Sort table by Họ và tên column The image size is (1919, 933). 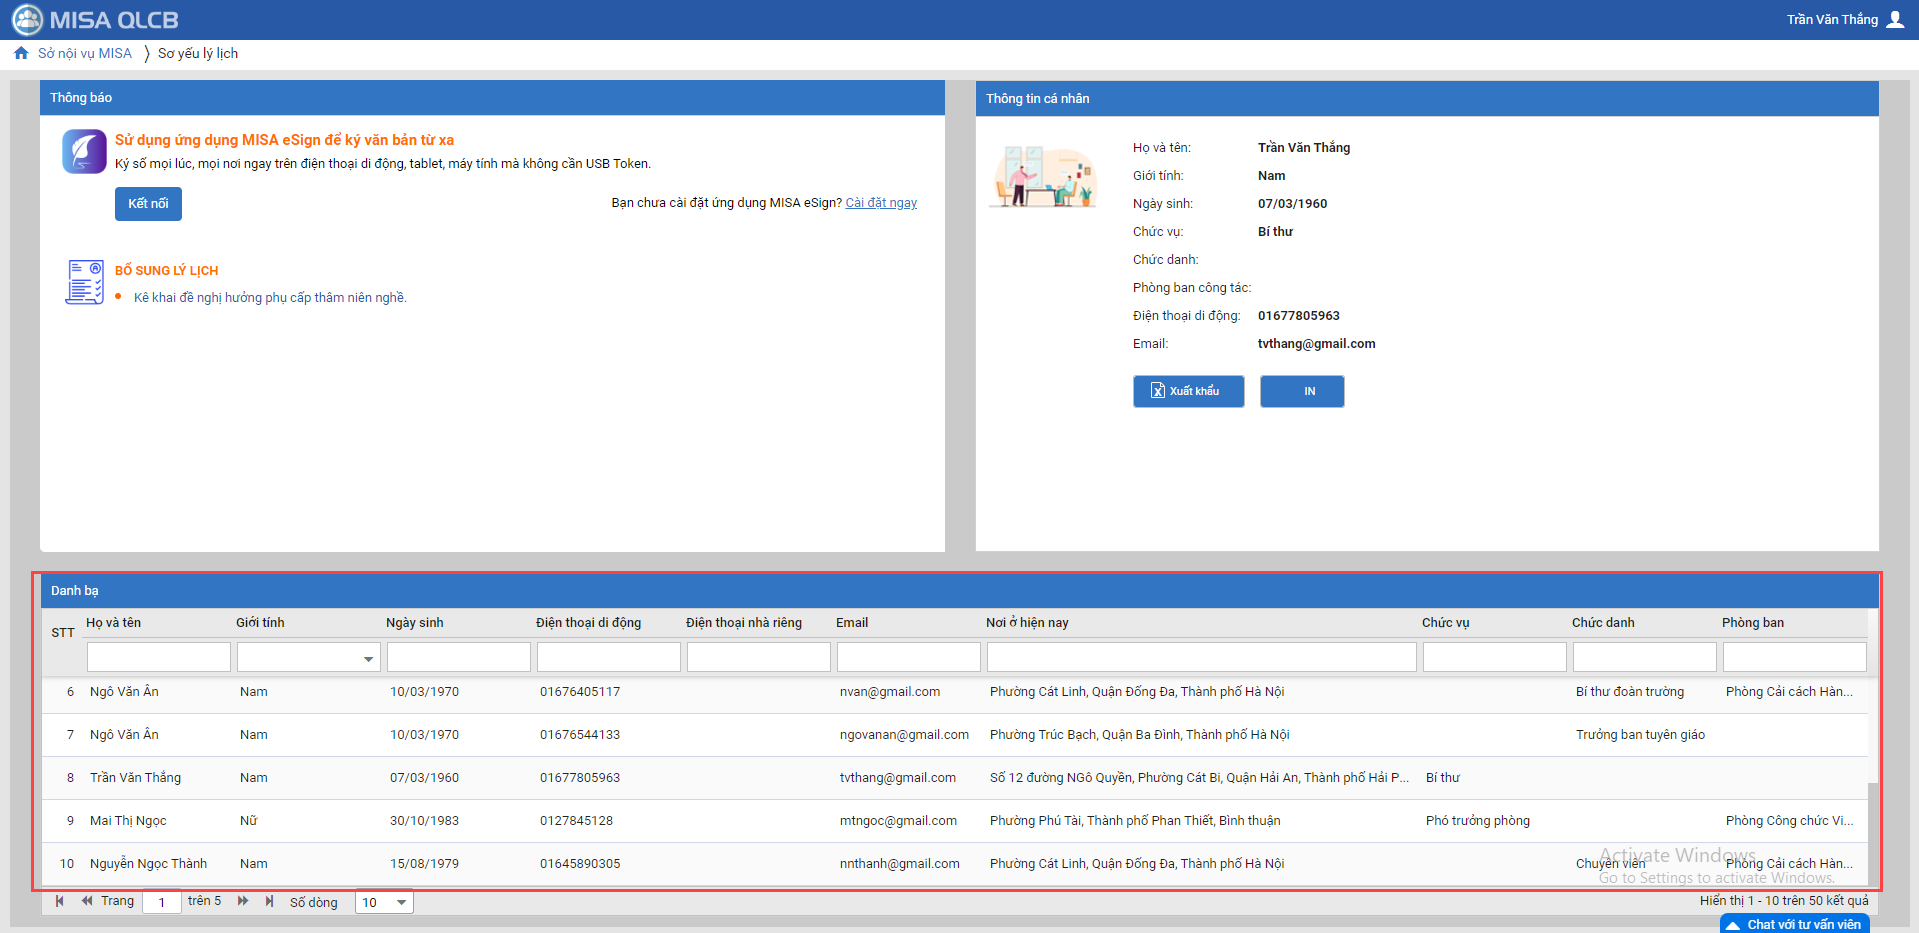pos(113,622)
